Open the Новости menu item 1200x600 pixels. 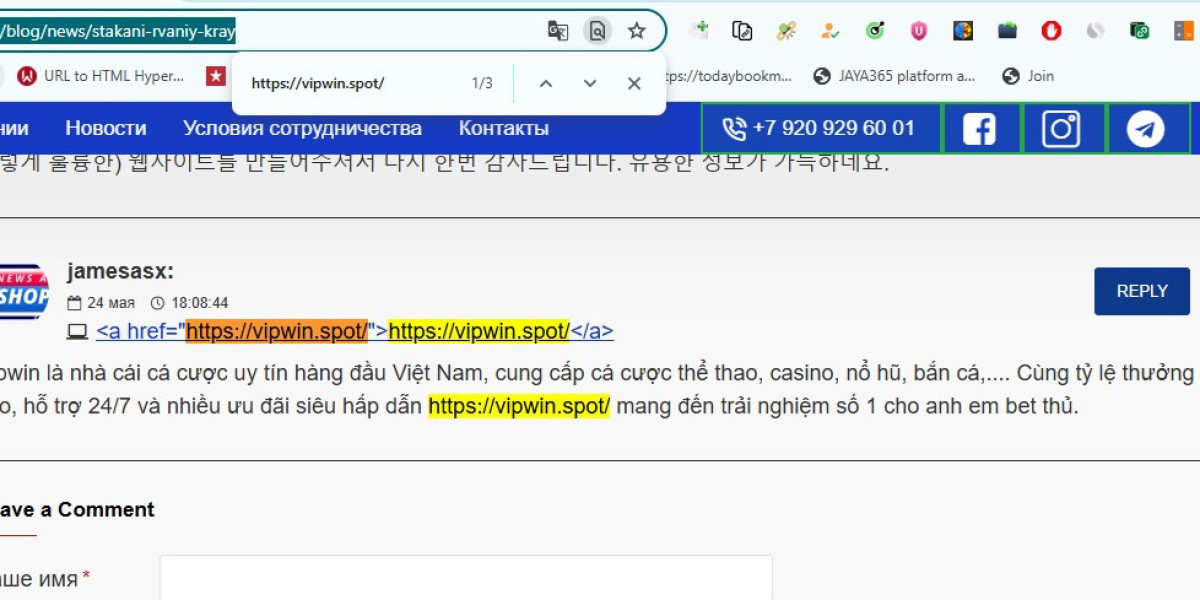(106, 128)
